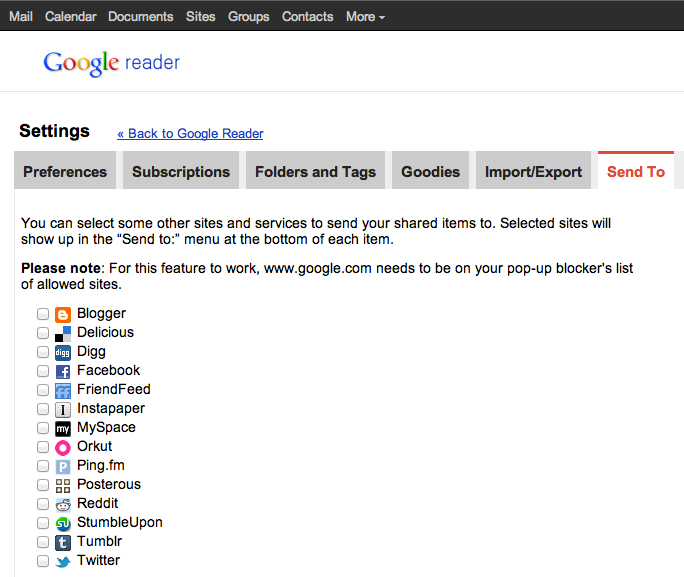Tick the StumbleUpon checkbox
Image resolution: width=684 pixels, height=577 pixels.
43,523
